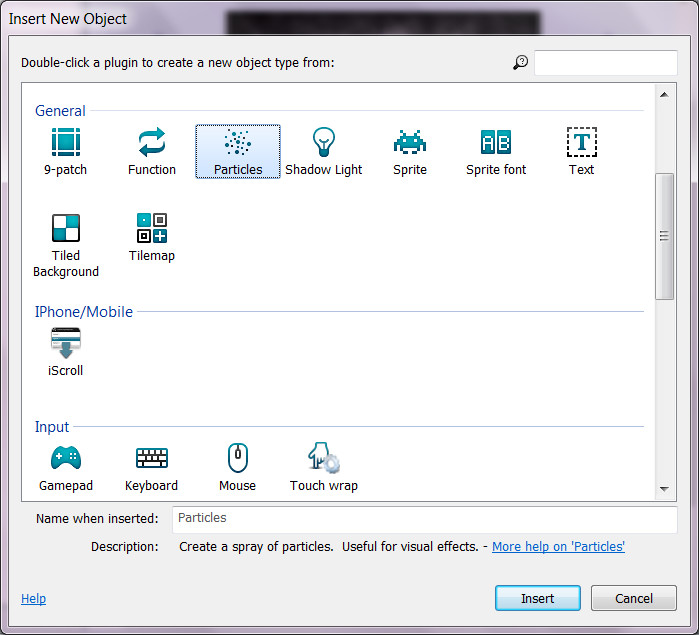Select the Mouse input plugin icon
The image size is (699, 635).
pyautogui.click(x=238, y=459)
